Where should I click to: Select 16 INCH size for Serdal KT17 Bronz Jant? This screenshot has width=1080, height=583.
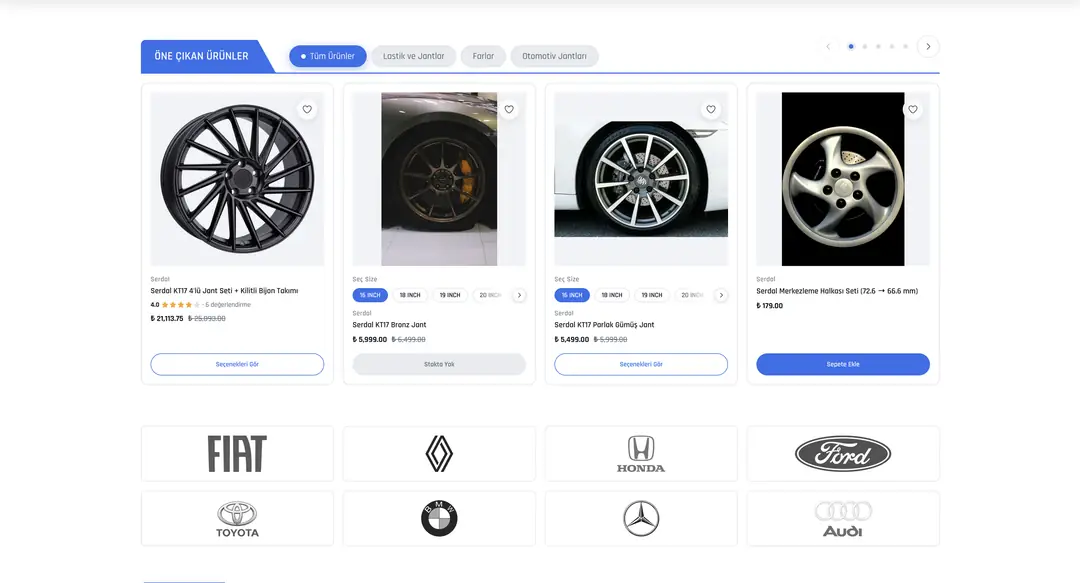click(x=370, y=295)
